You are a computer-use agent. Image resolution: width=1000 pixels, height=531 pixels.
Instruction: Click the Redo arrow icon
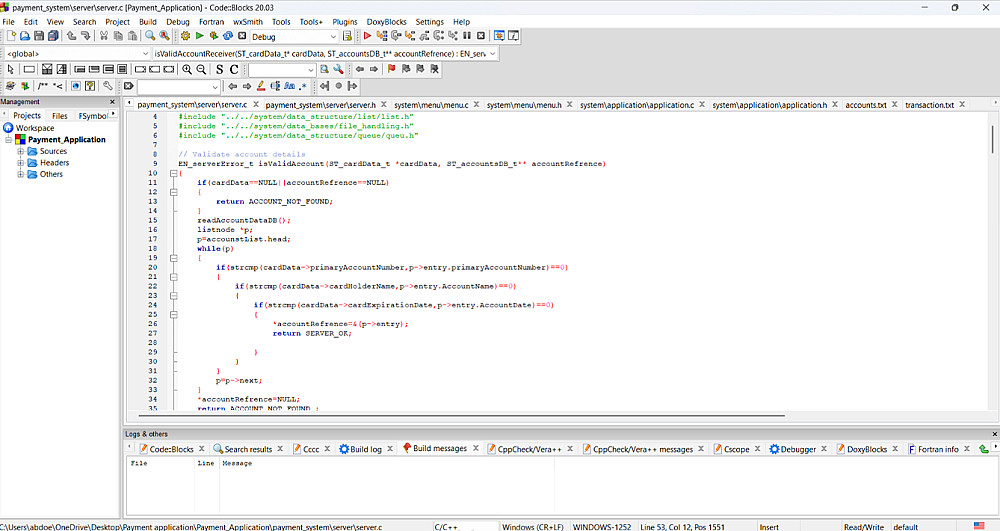coord(85,36)
